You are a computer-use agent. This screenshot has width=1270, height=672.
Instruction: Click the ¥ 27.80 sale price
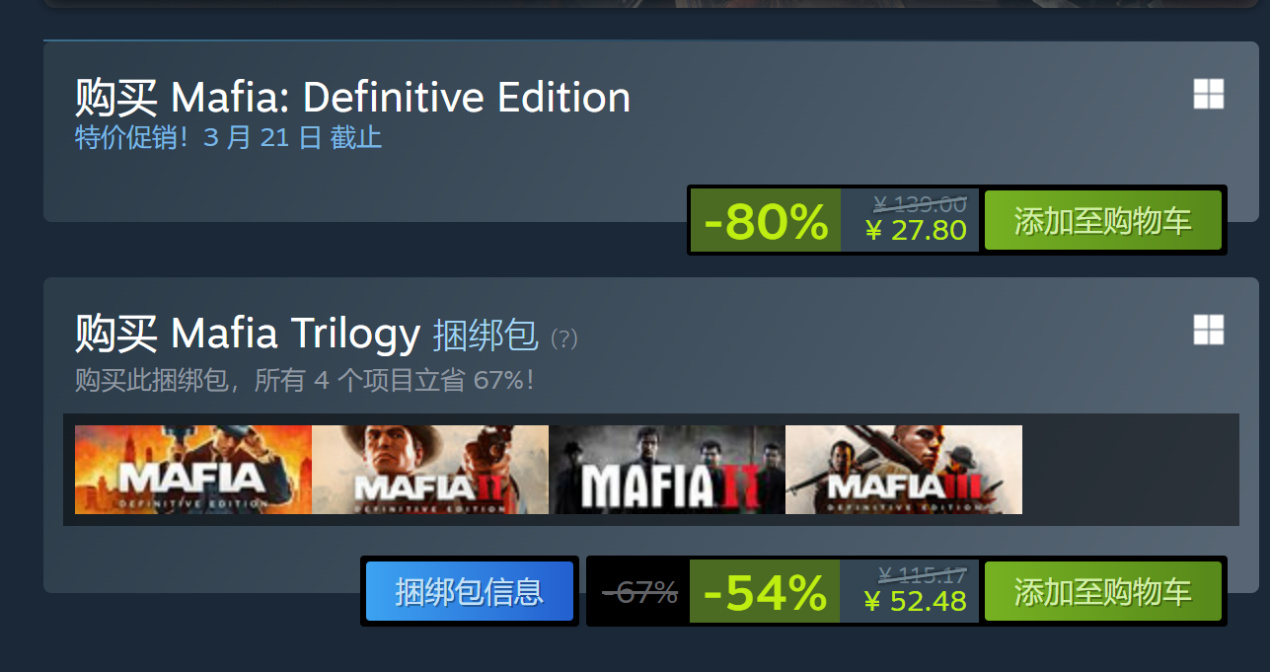(x=916, y=231)
